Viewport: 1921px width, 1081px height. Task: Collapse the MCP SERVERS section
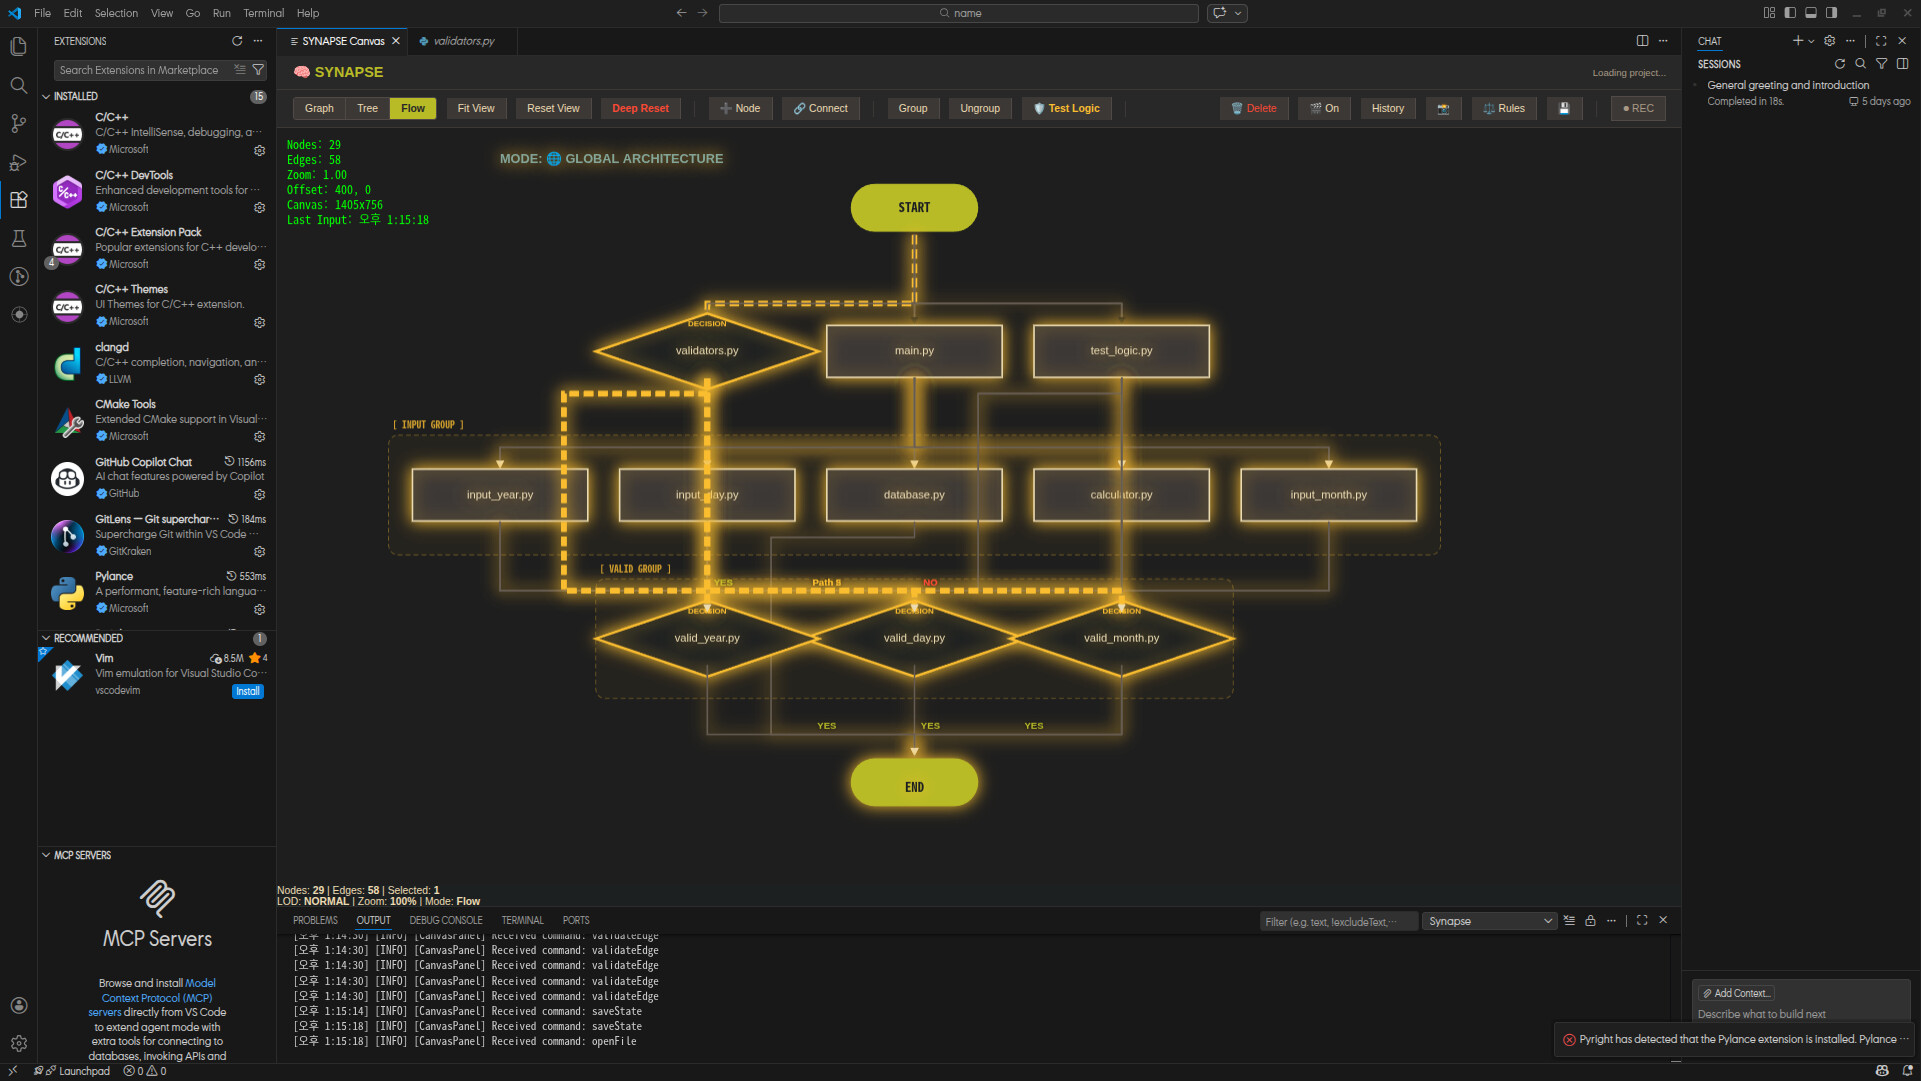(x=46, y=855)
